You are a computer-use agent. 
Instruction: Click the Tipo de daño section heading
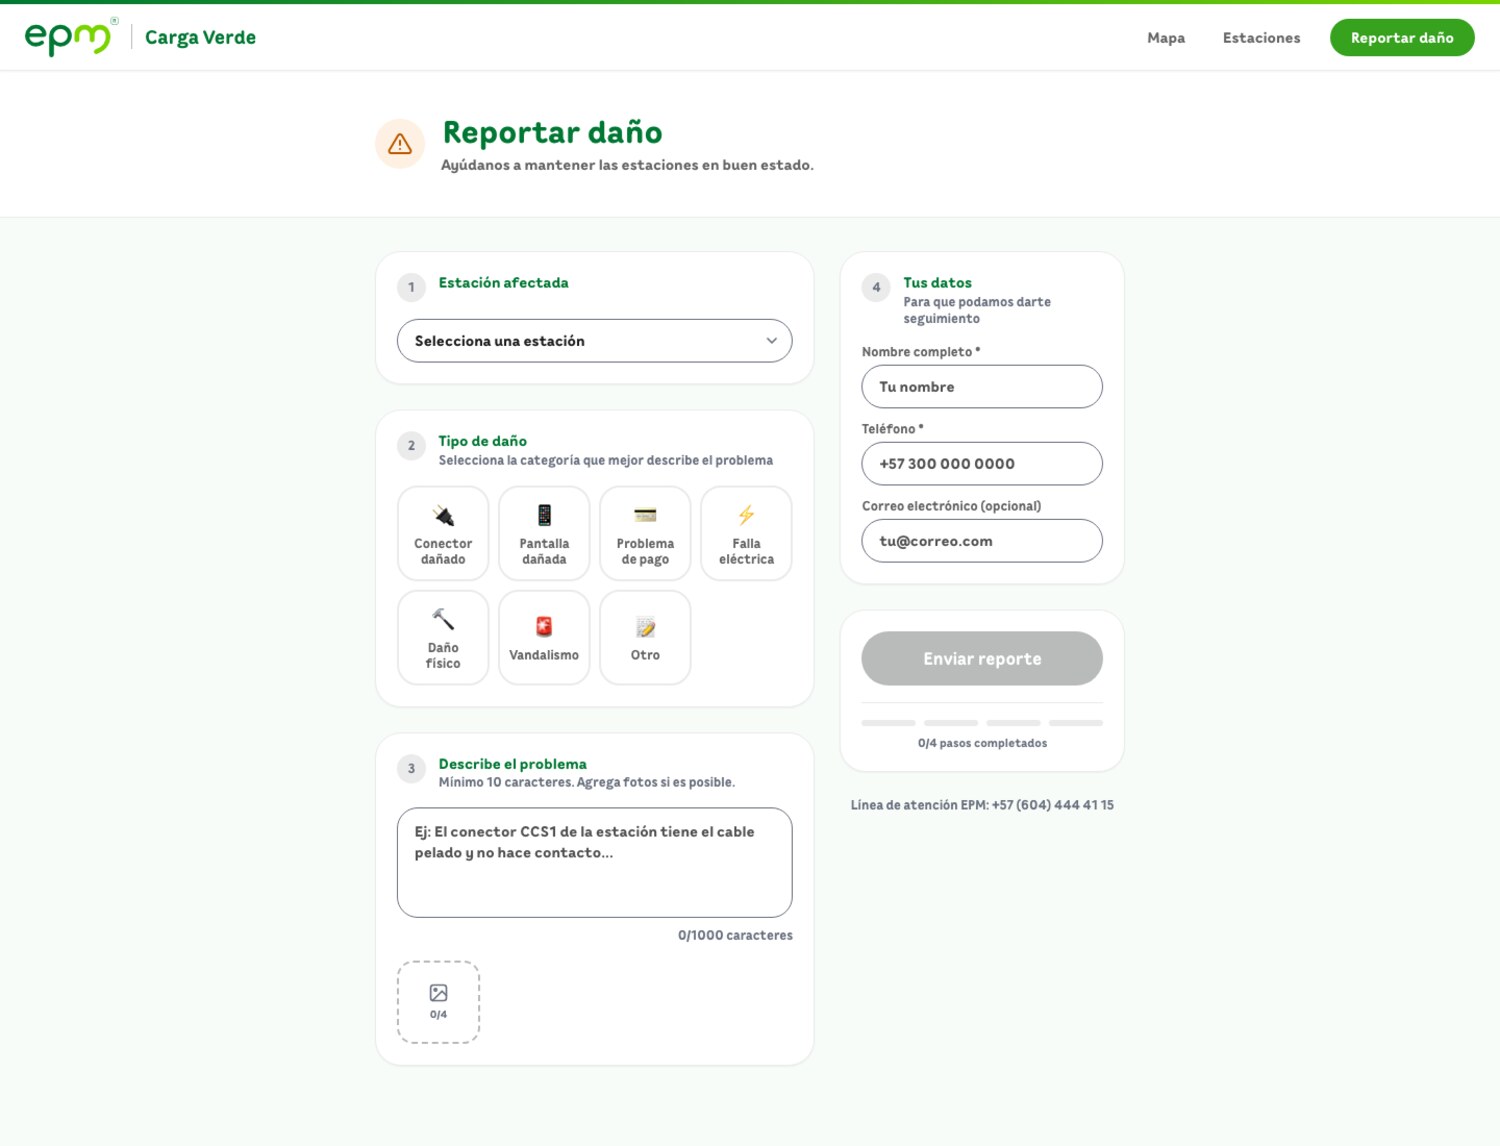482,441
